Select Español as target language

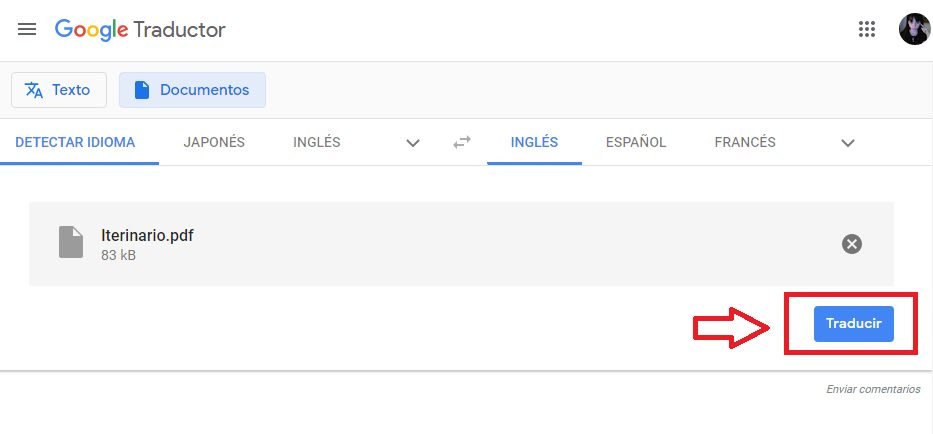(x=636, y=142)
